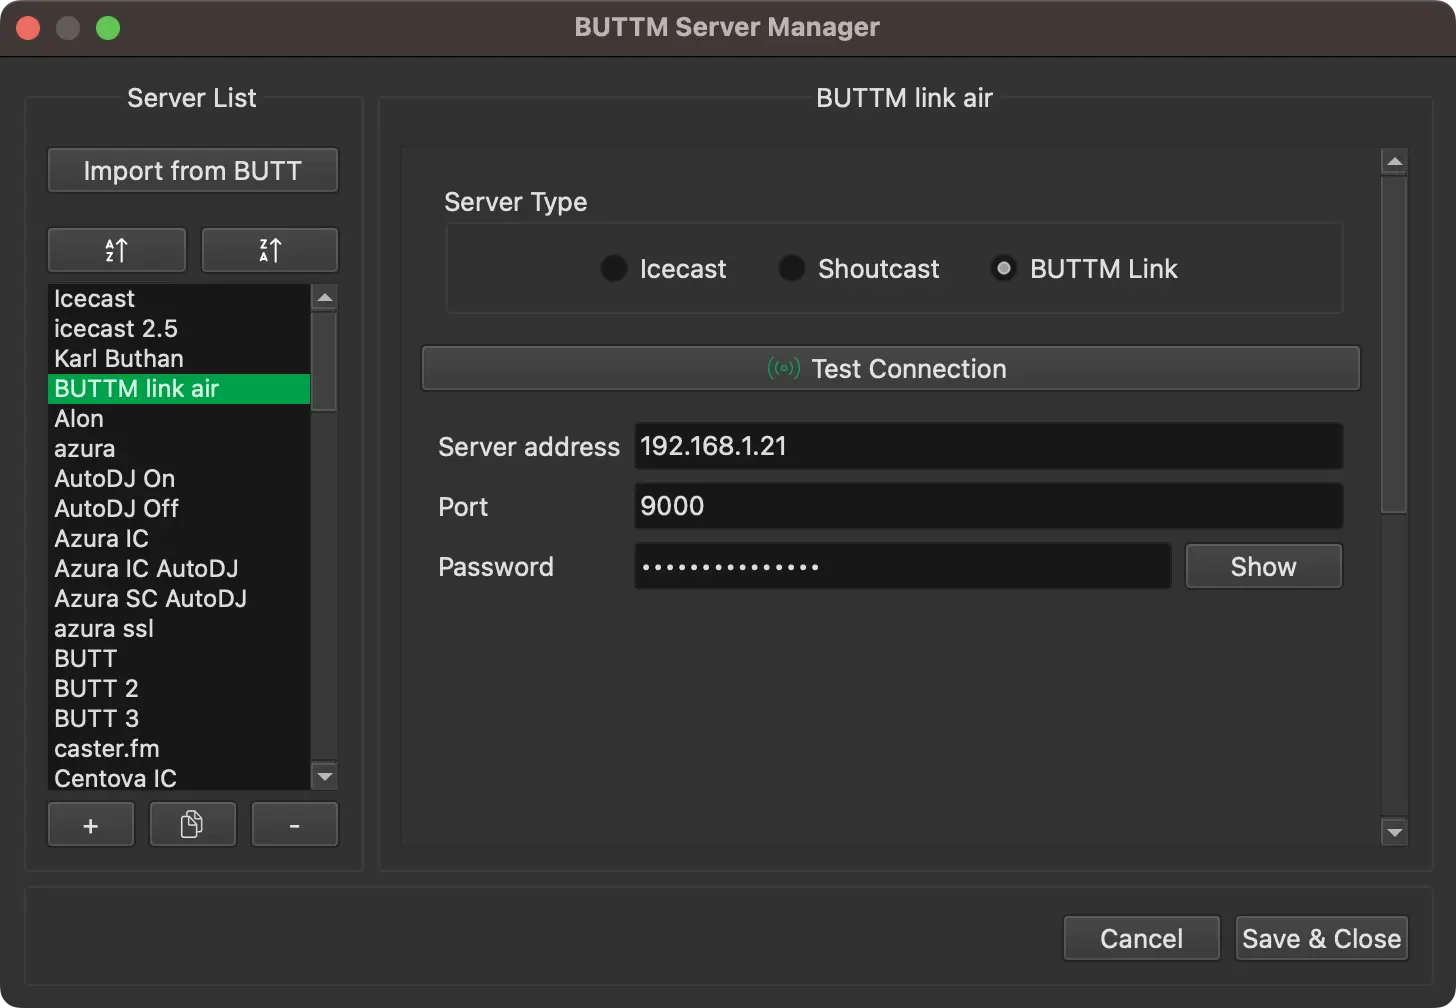Click into the Port field

(988, 506)
